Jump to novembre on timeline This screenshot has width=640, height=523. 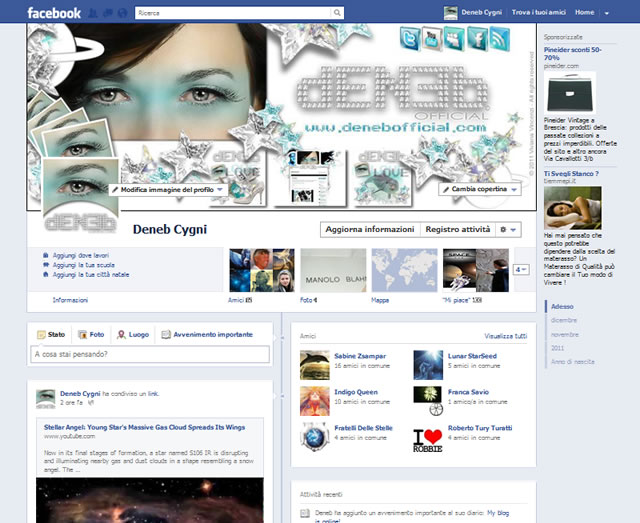(x=565, y=334)
